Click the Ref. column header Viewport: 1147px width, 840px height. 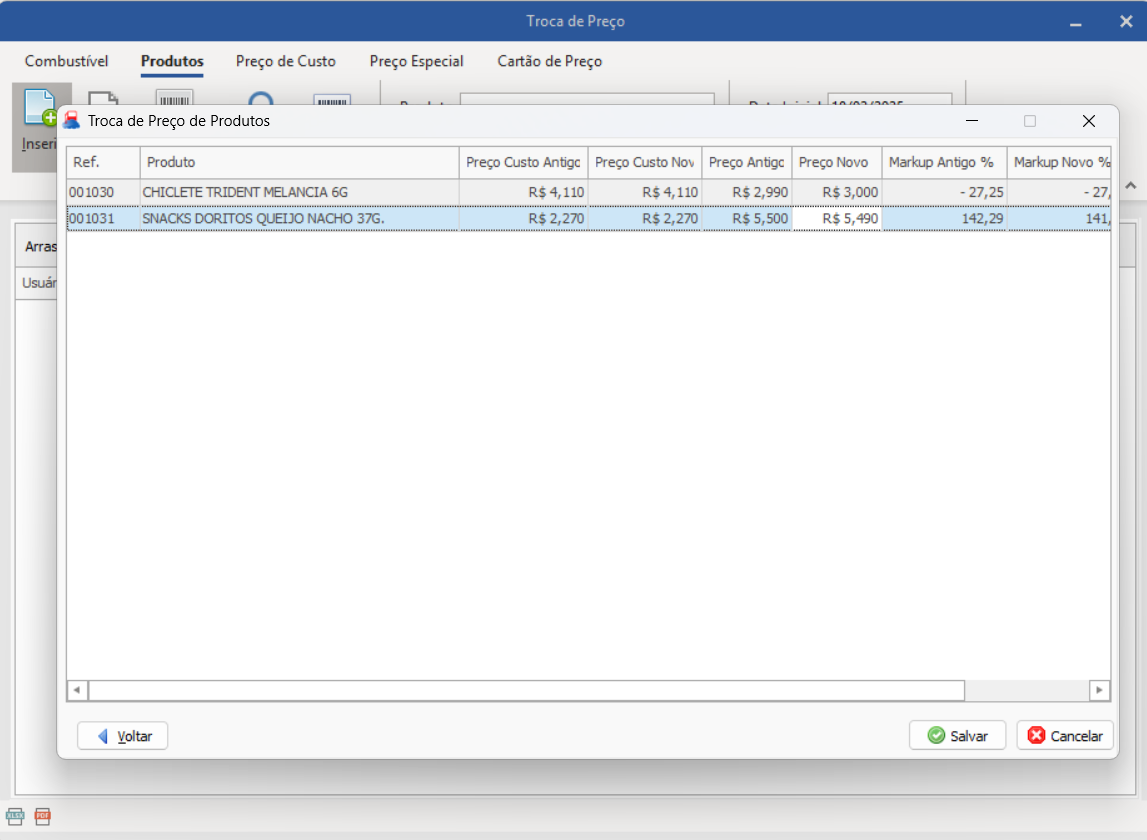coord(103,162)
